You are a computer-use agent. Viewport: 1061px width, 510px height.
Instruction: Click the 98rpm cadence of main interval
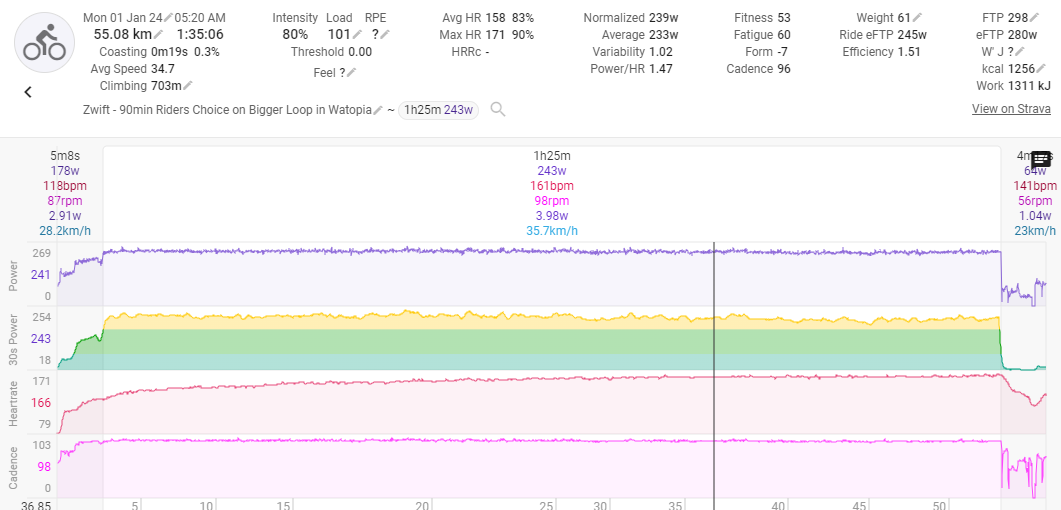tap(552, 201)
